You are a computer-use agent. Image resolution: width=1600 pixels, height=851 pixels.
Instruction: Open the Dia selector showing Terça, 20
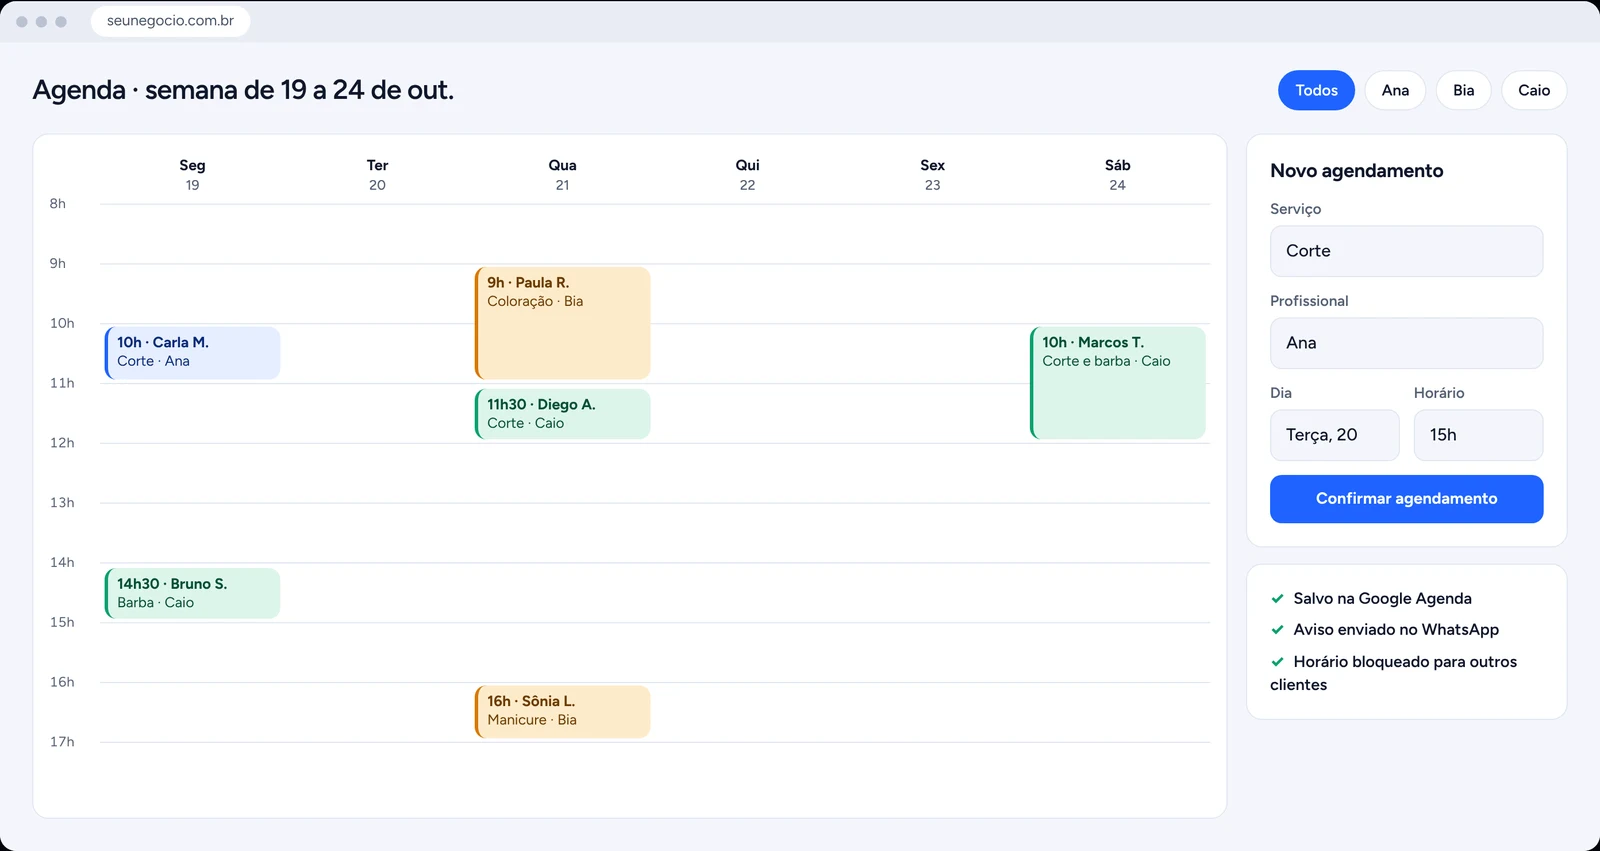point(1334,435)
